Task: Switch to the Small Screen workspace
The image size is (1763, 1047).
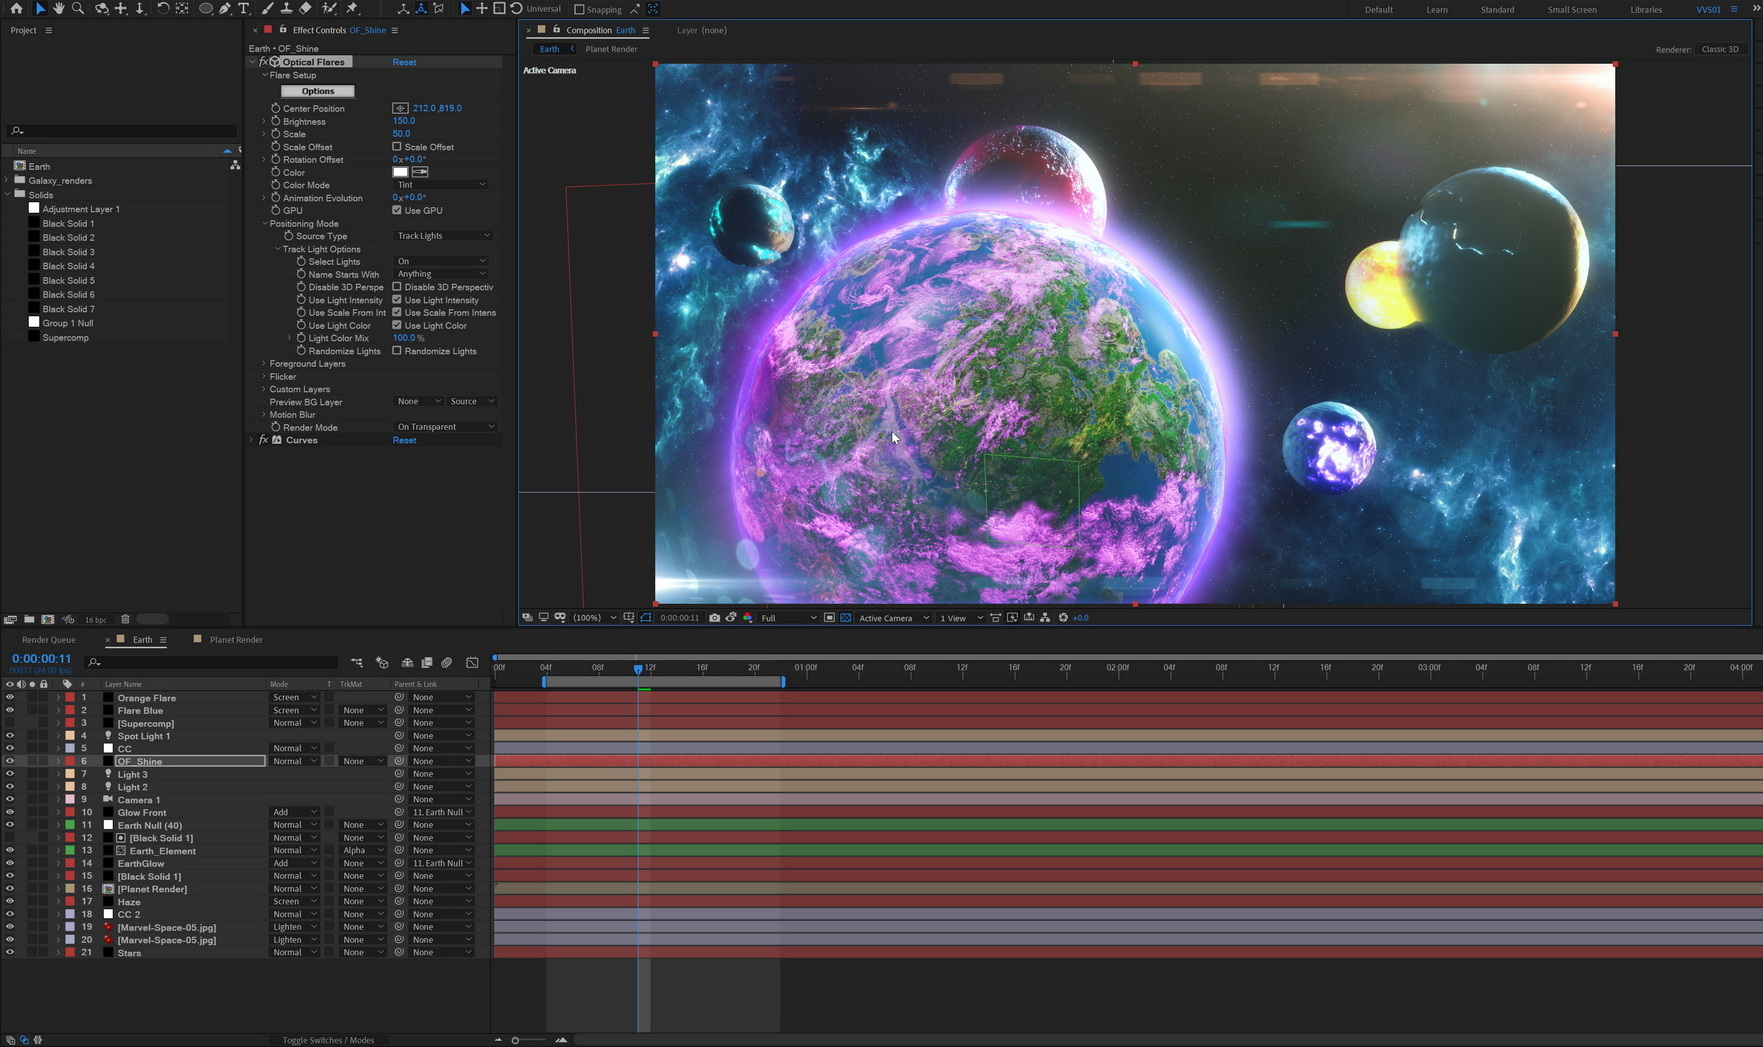Action: point(1571,10)
